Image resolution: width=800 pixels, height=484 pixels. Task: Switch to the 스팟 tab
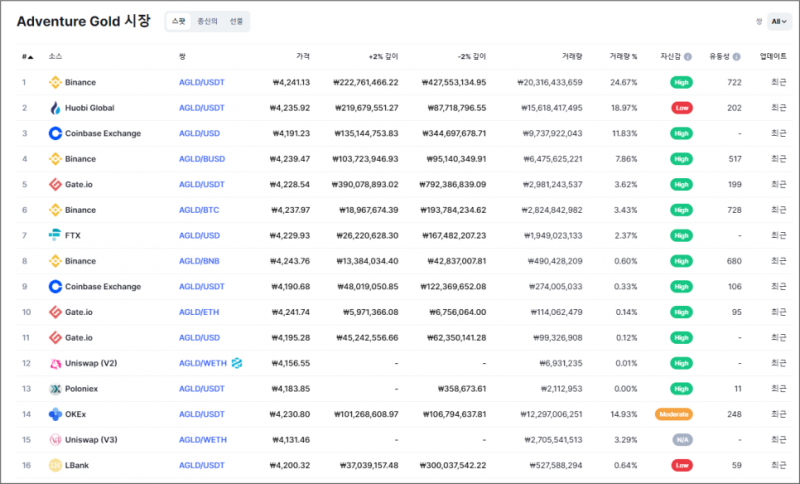[178, 21]
